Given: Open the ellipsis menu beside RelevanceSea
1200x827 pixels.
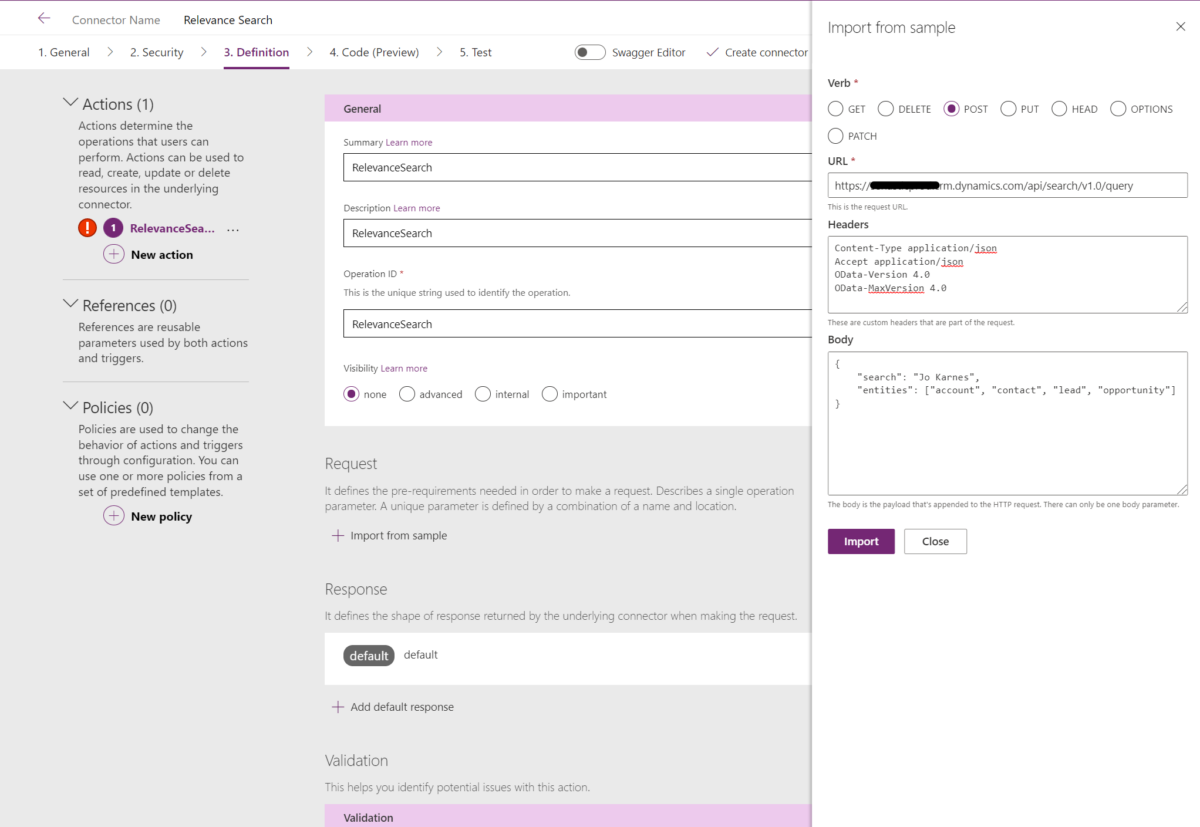Looking at the screenshot, I should coord(233,229).
